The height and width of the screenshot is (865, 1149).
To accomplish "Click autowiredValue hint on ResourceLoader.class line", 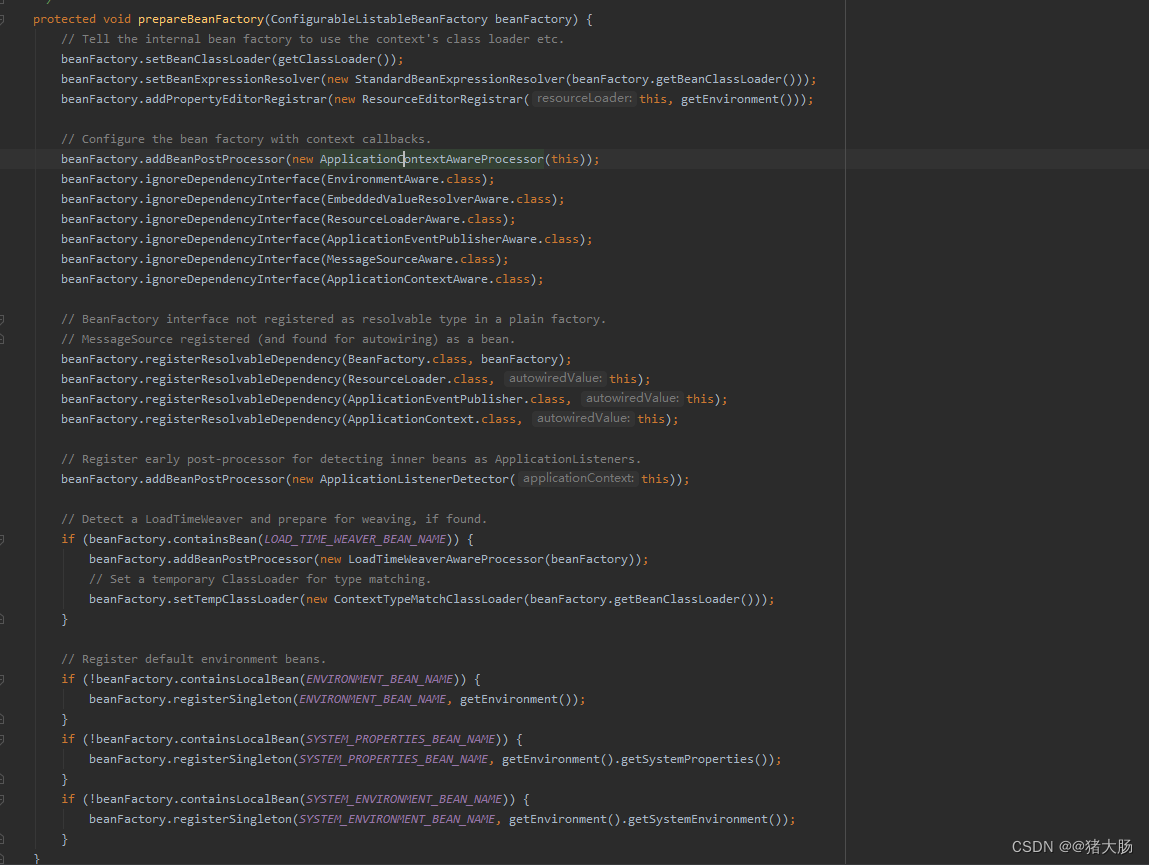I will tap(555, 378).
